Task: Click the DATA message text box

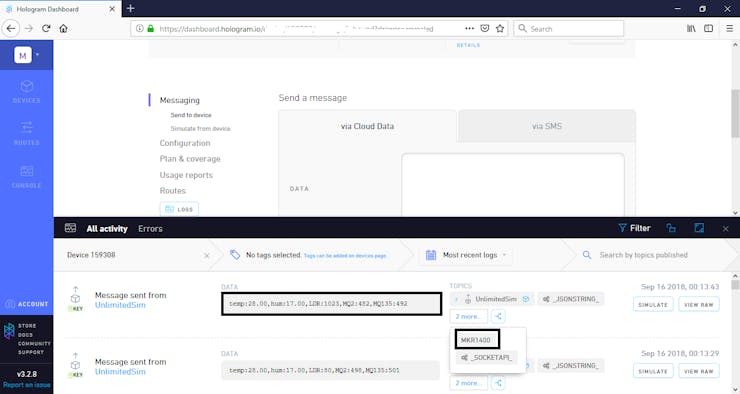Action: pos(513,185)
